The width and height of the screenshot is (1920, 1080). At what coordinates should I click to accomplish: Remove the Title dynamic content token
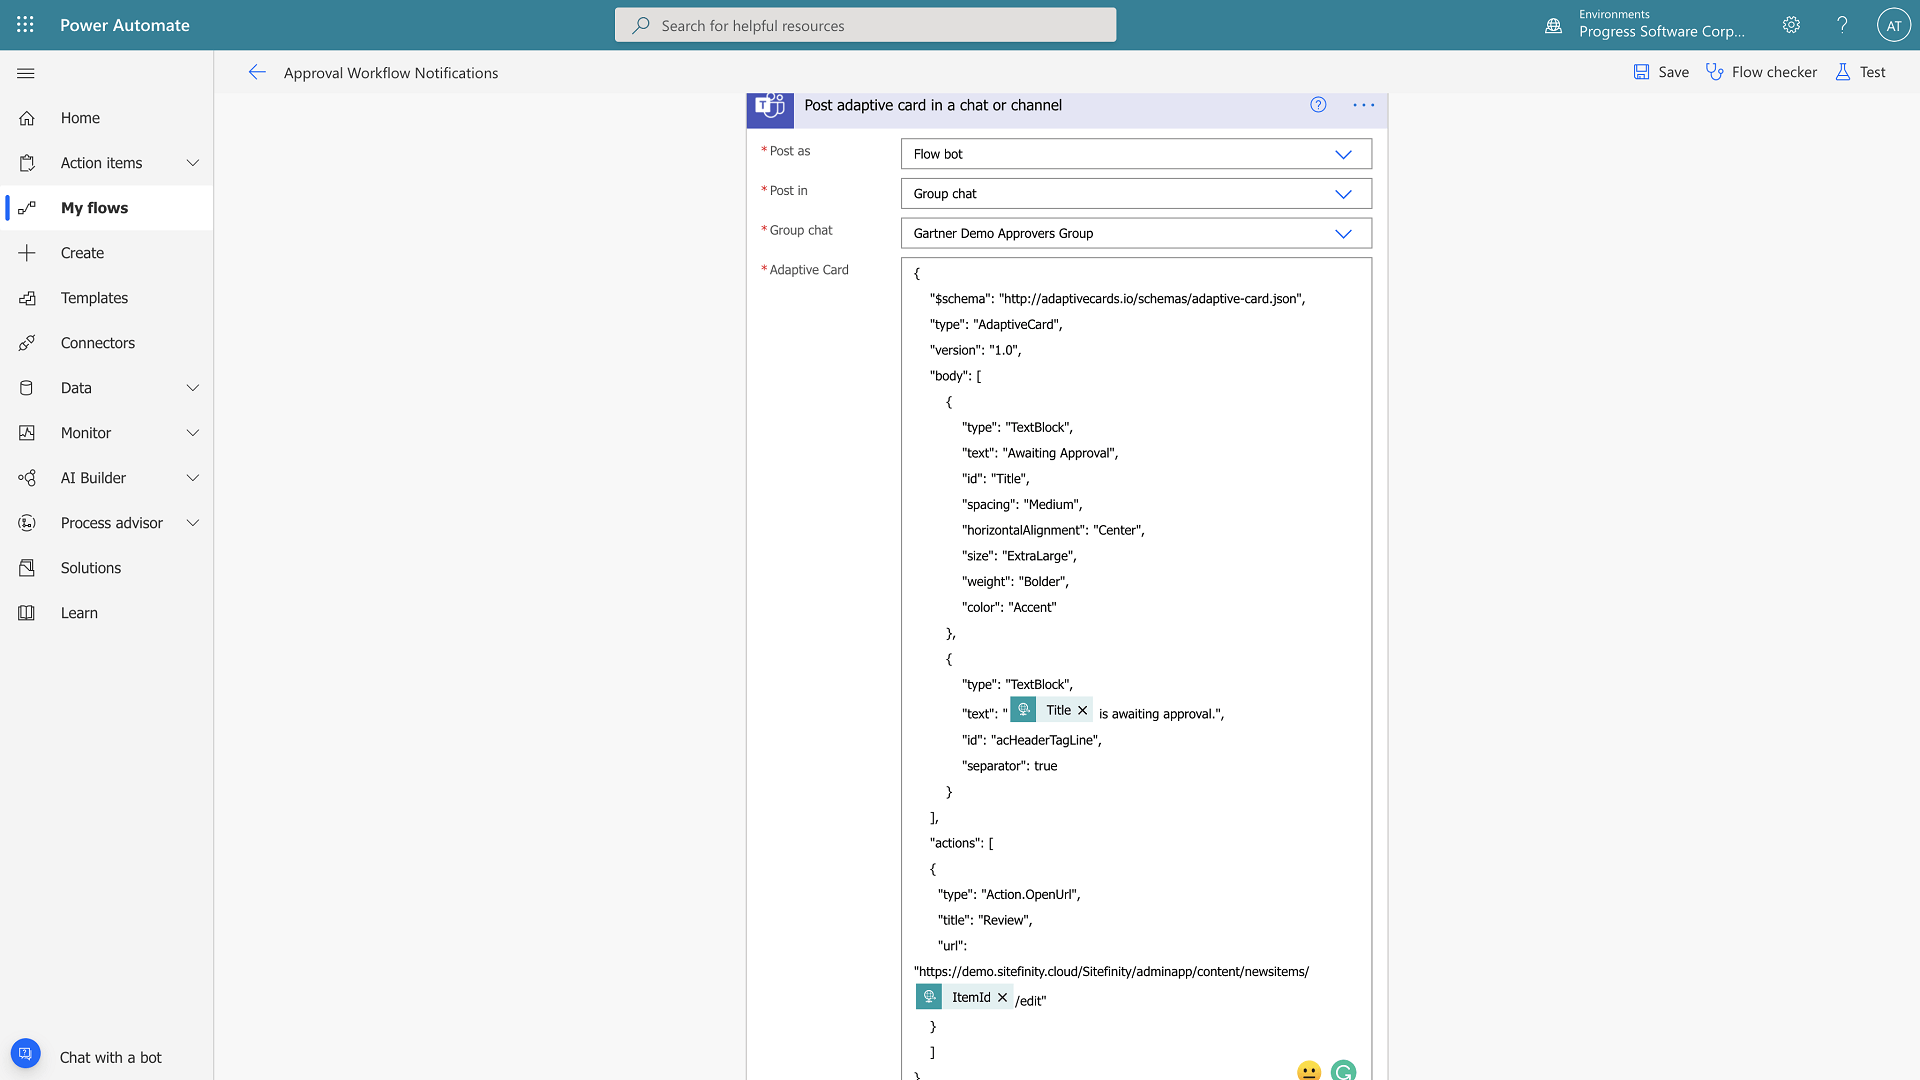[x=1082, y=710]
